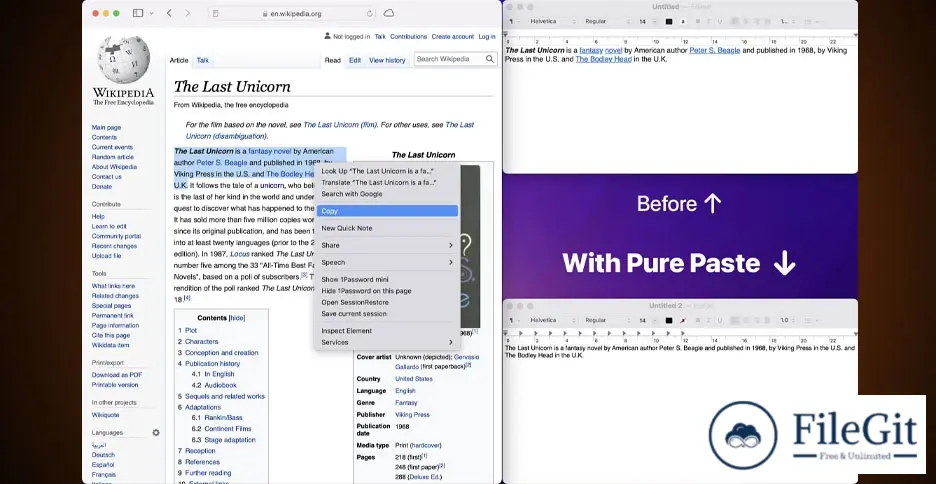Click the Create account link
The height and width of the screenshot is (484, 936).
click(x=452, y=36)
